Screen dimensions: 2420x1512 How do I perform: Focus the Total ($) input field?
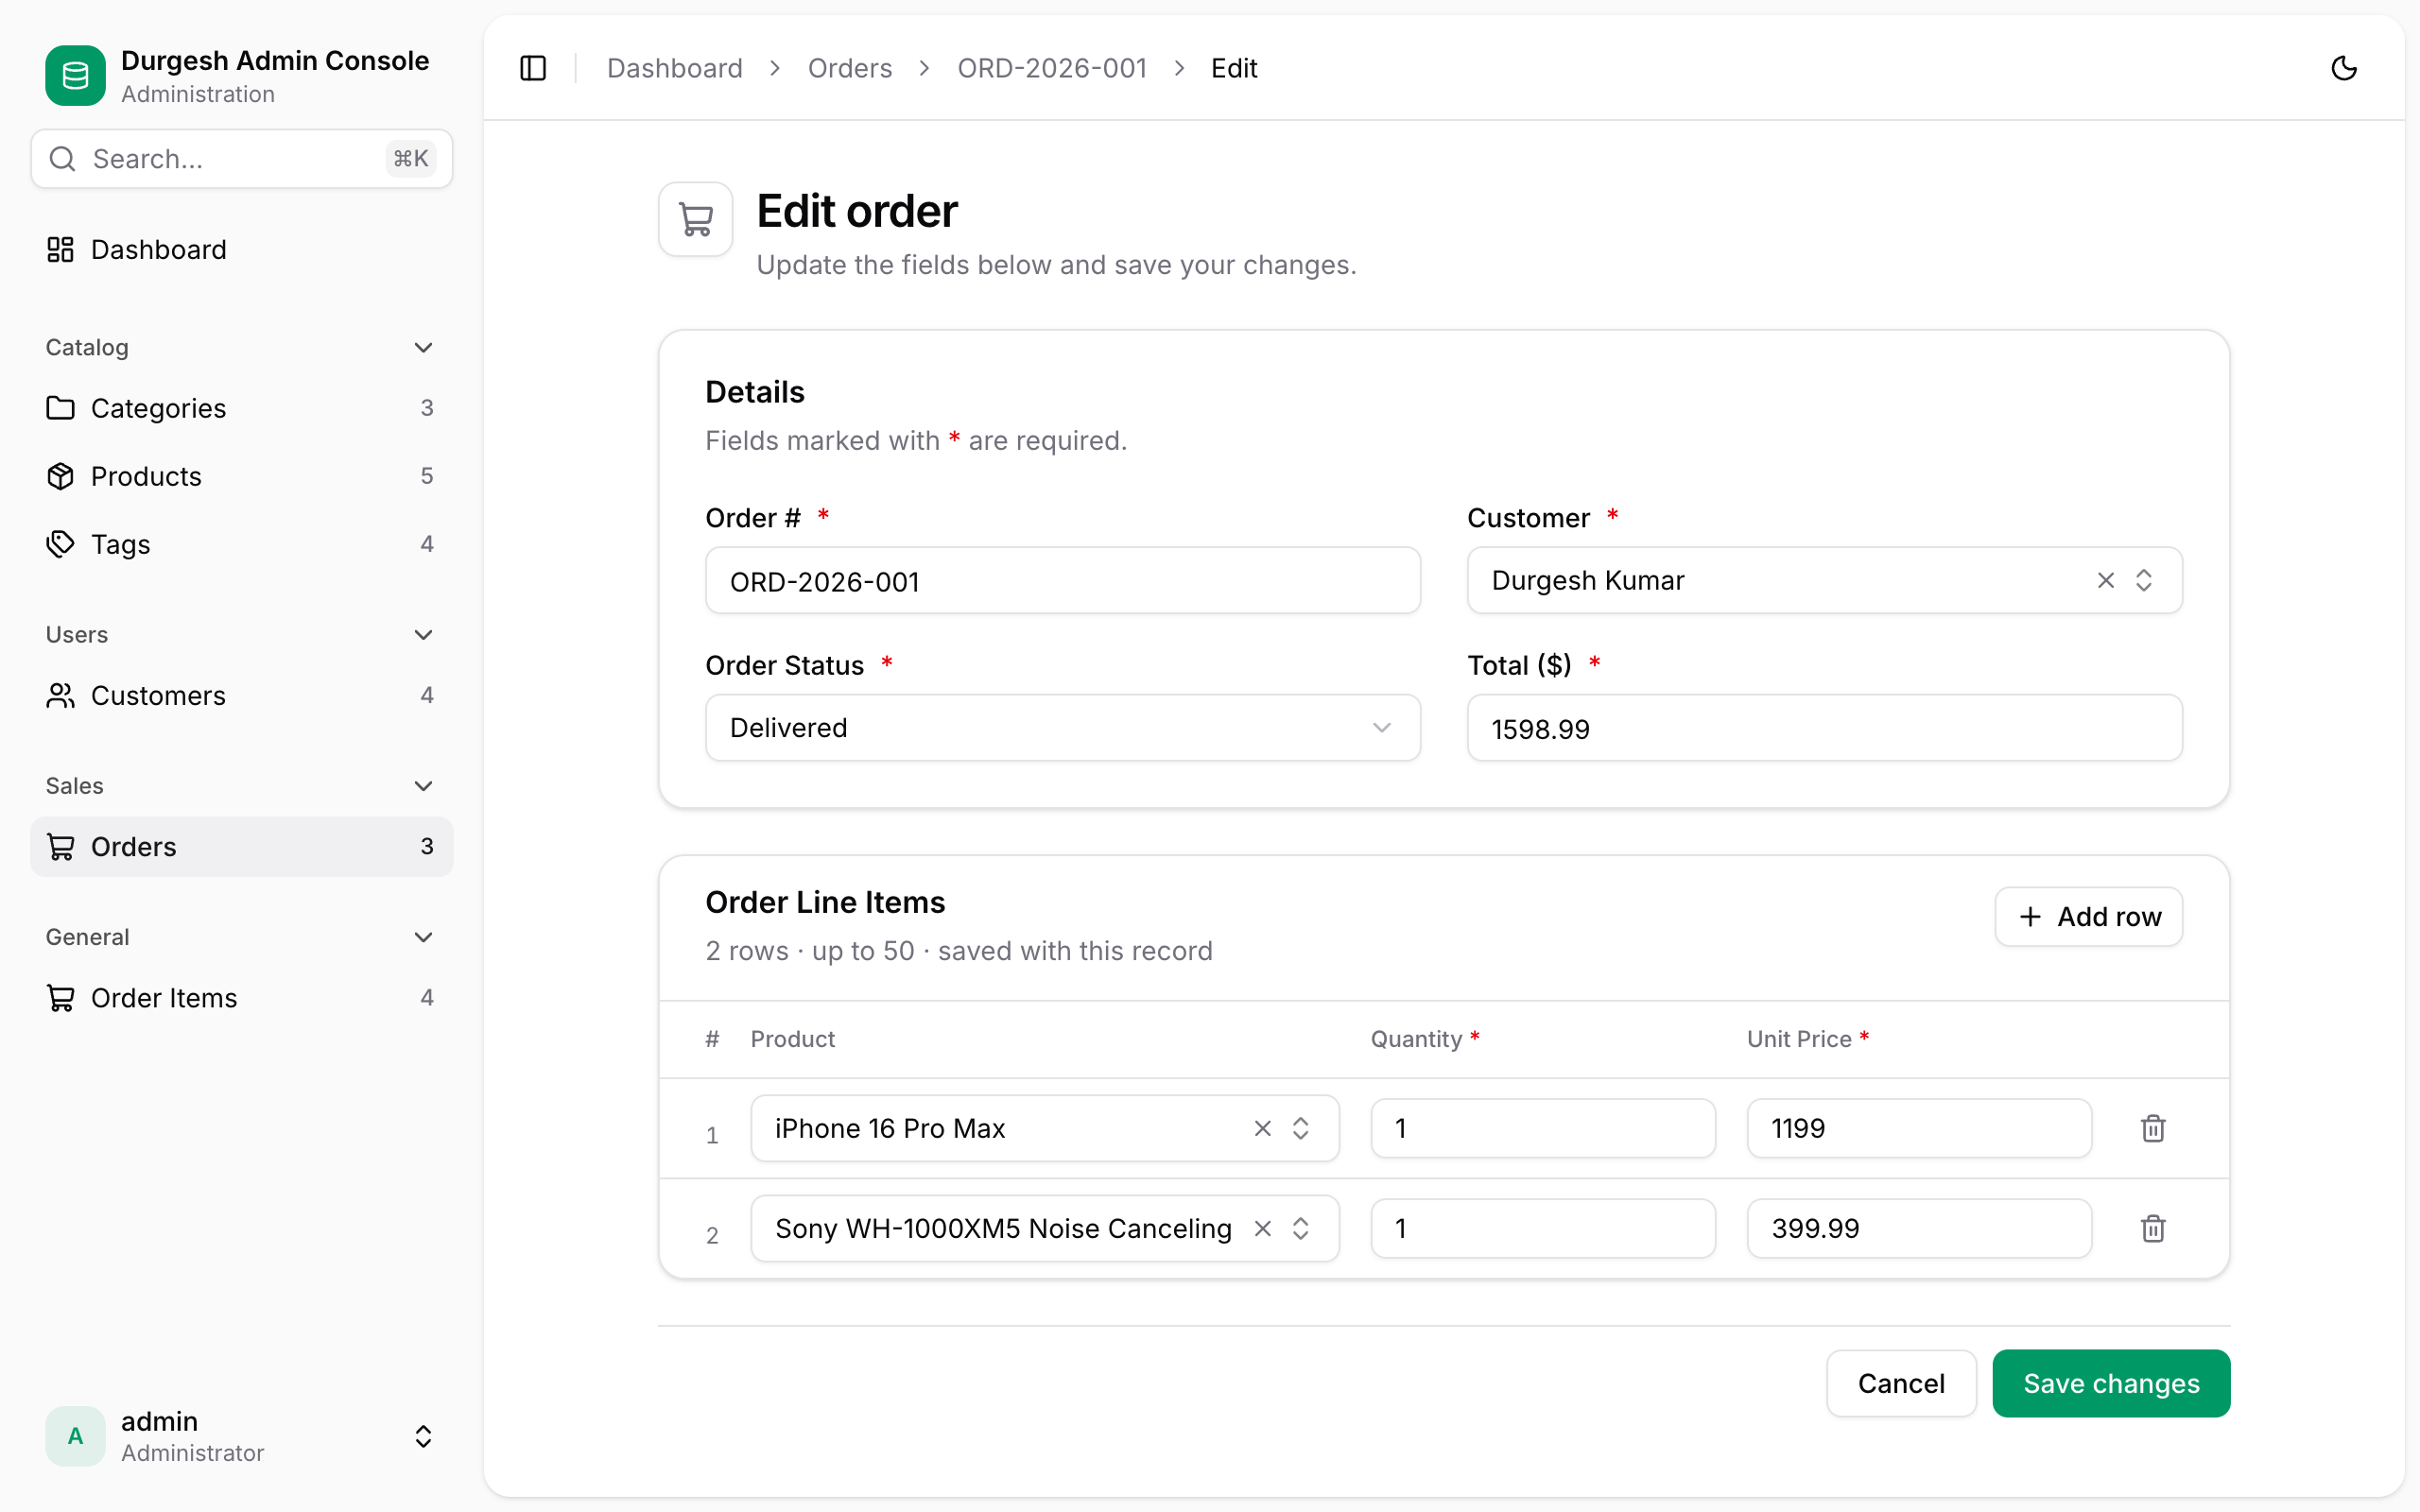coord(1824,728)
